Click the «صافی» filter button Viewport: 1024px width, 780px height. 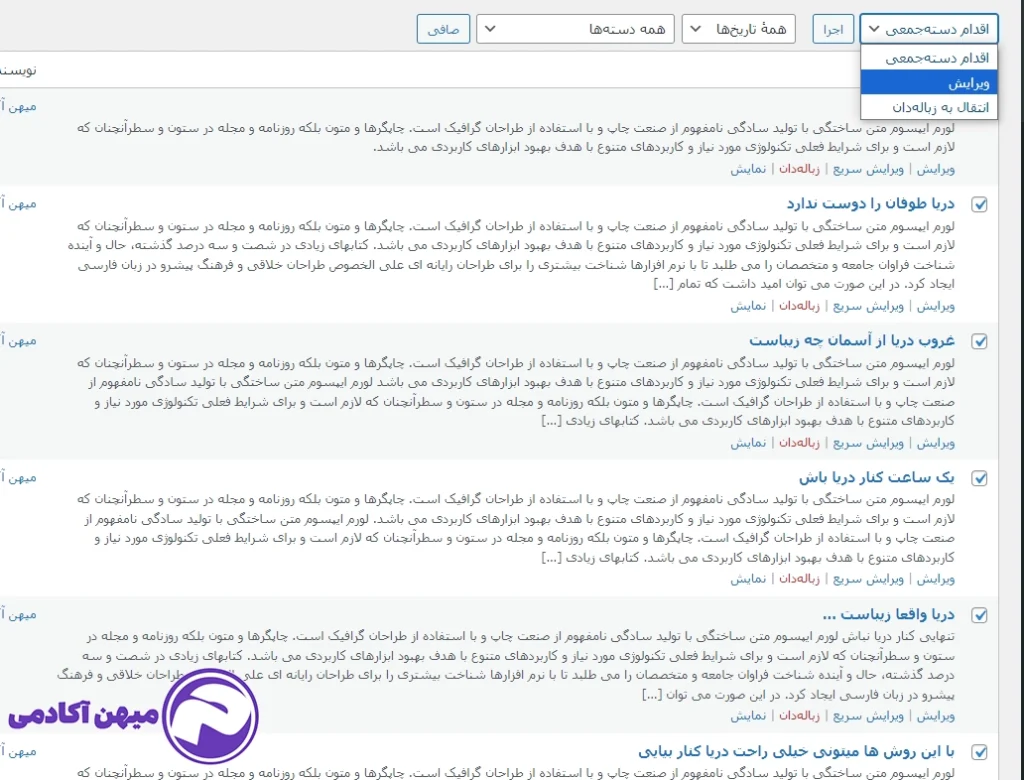pyautogui.click(x=441, y=28)
